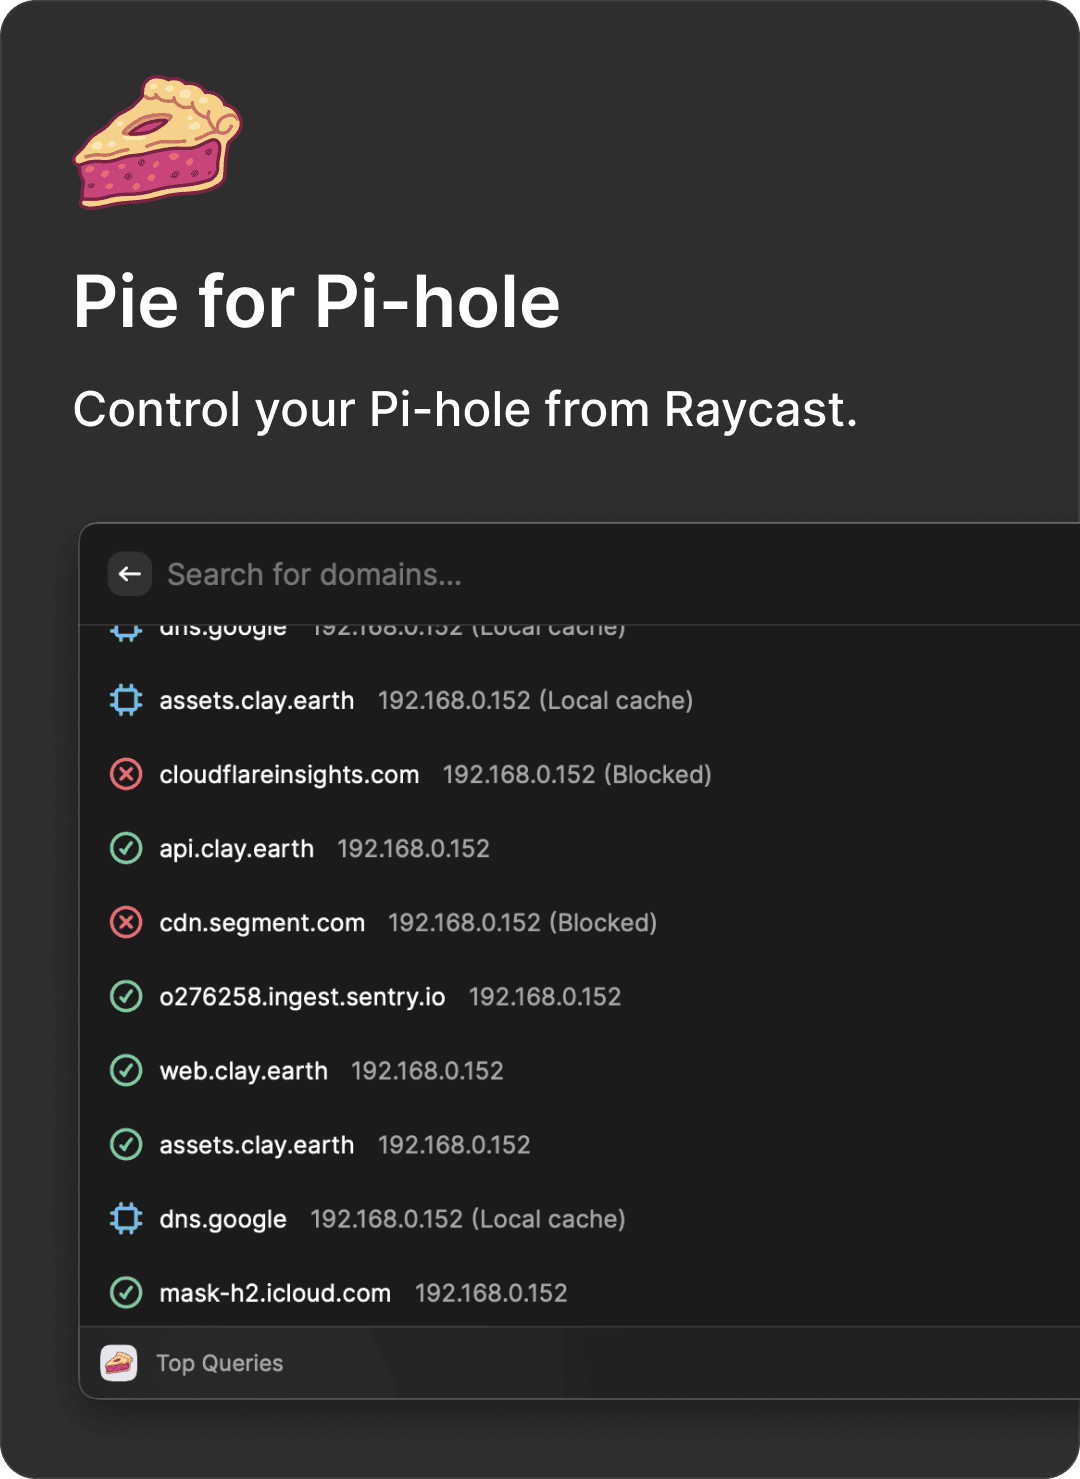1080x1479 pixels.
Task: Click the checkmark icon beside assets.clay.earth
Action: pos(126,1144)
